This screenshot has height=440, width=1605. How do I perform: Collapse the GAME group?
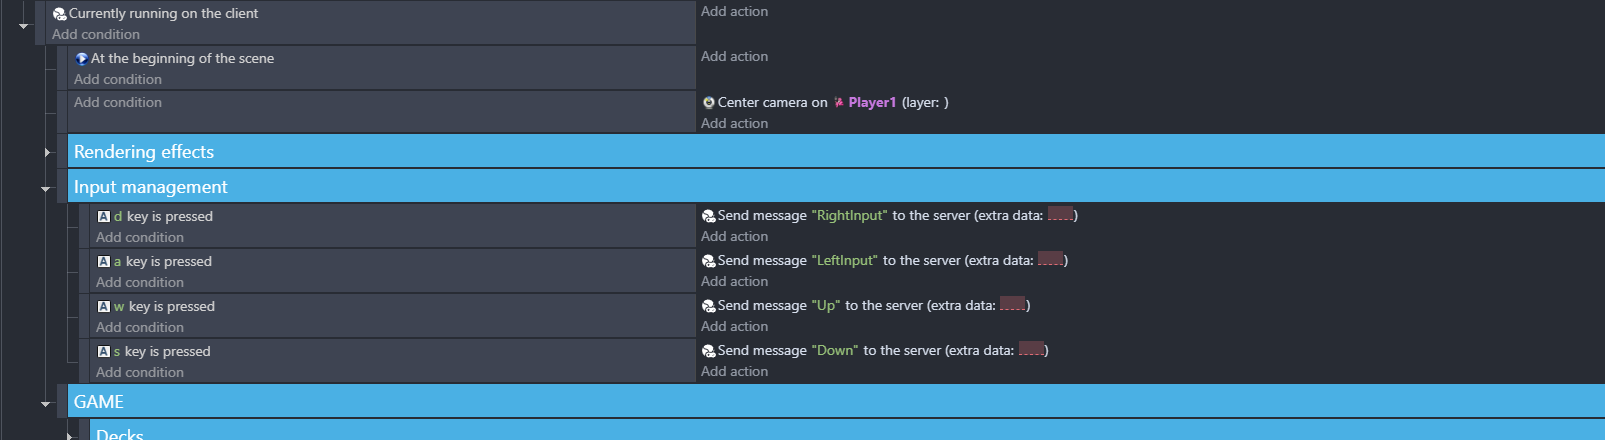tap(46, 404)
